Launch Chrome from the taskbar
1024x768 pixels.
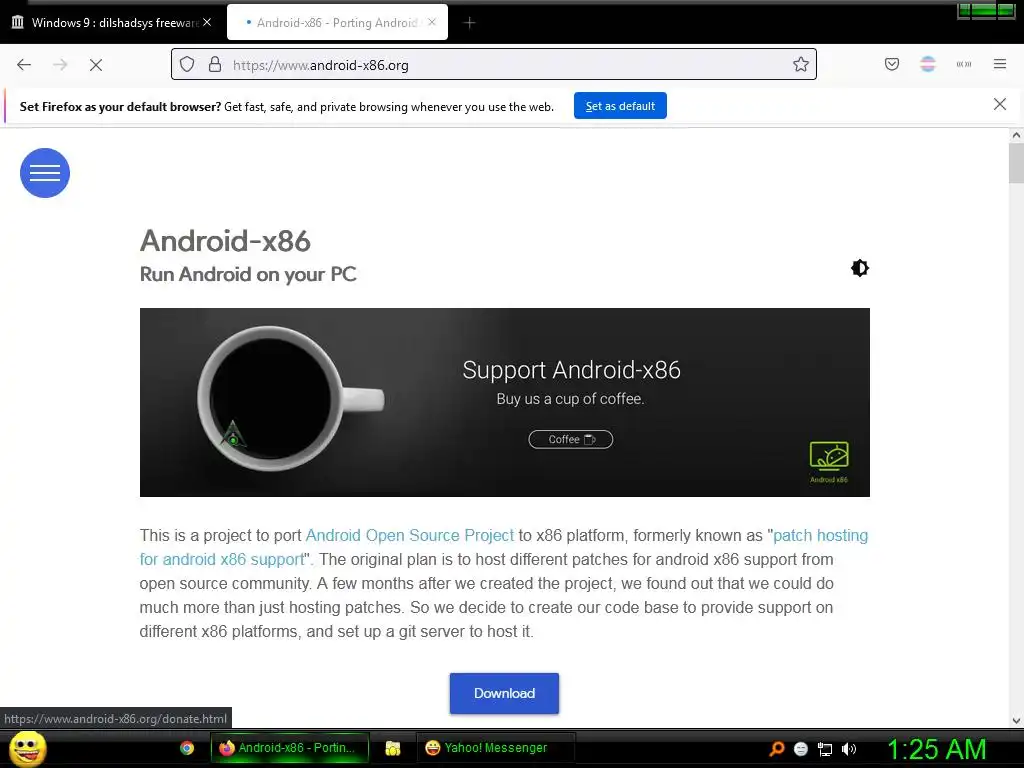click(x=187, y=748)
